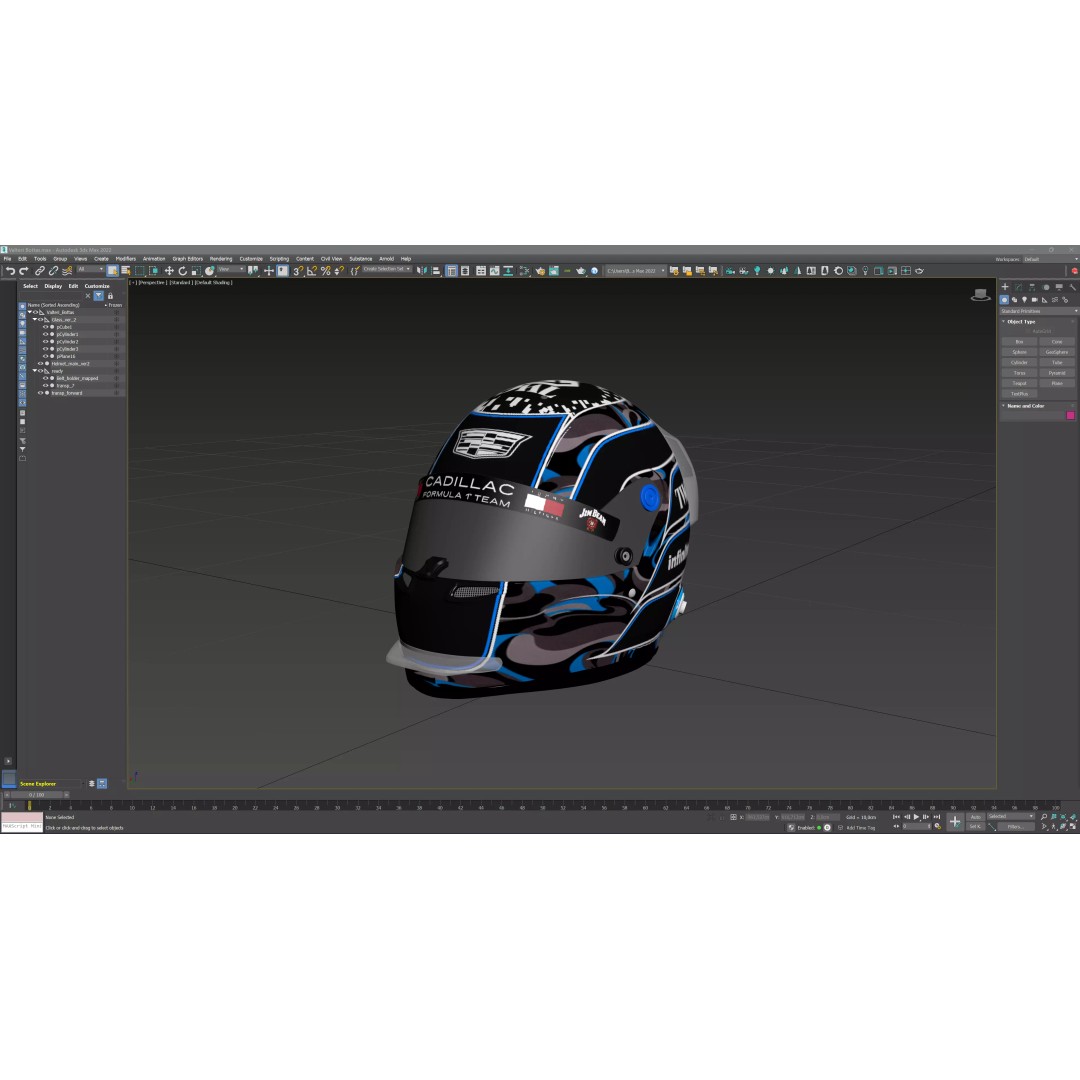The height and width of the screenshot is (1080, 1080).
Task: Click the Scene Explorer lock icon
Action: [110, 296]
